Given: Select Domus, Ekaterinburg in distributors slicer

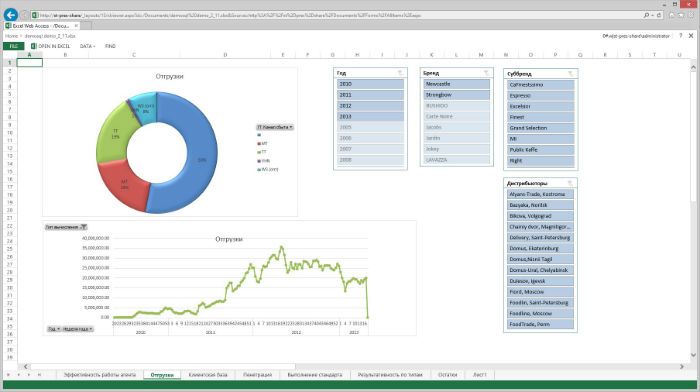Looking at the screenshot, I should (540, 248).
